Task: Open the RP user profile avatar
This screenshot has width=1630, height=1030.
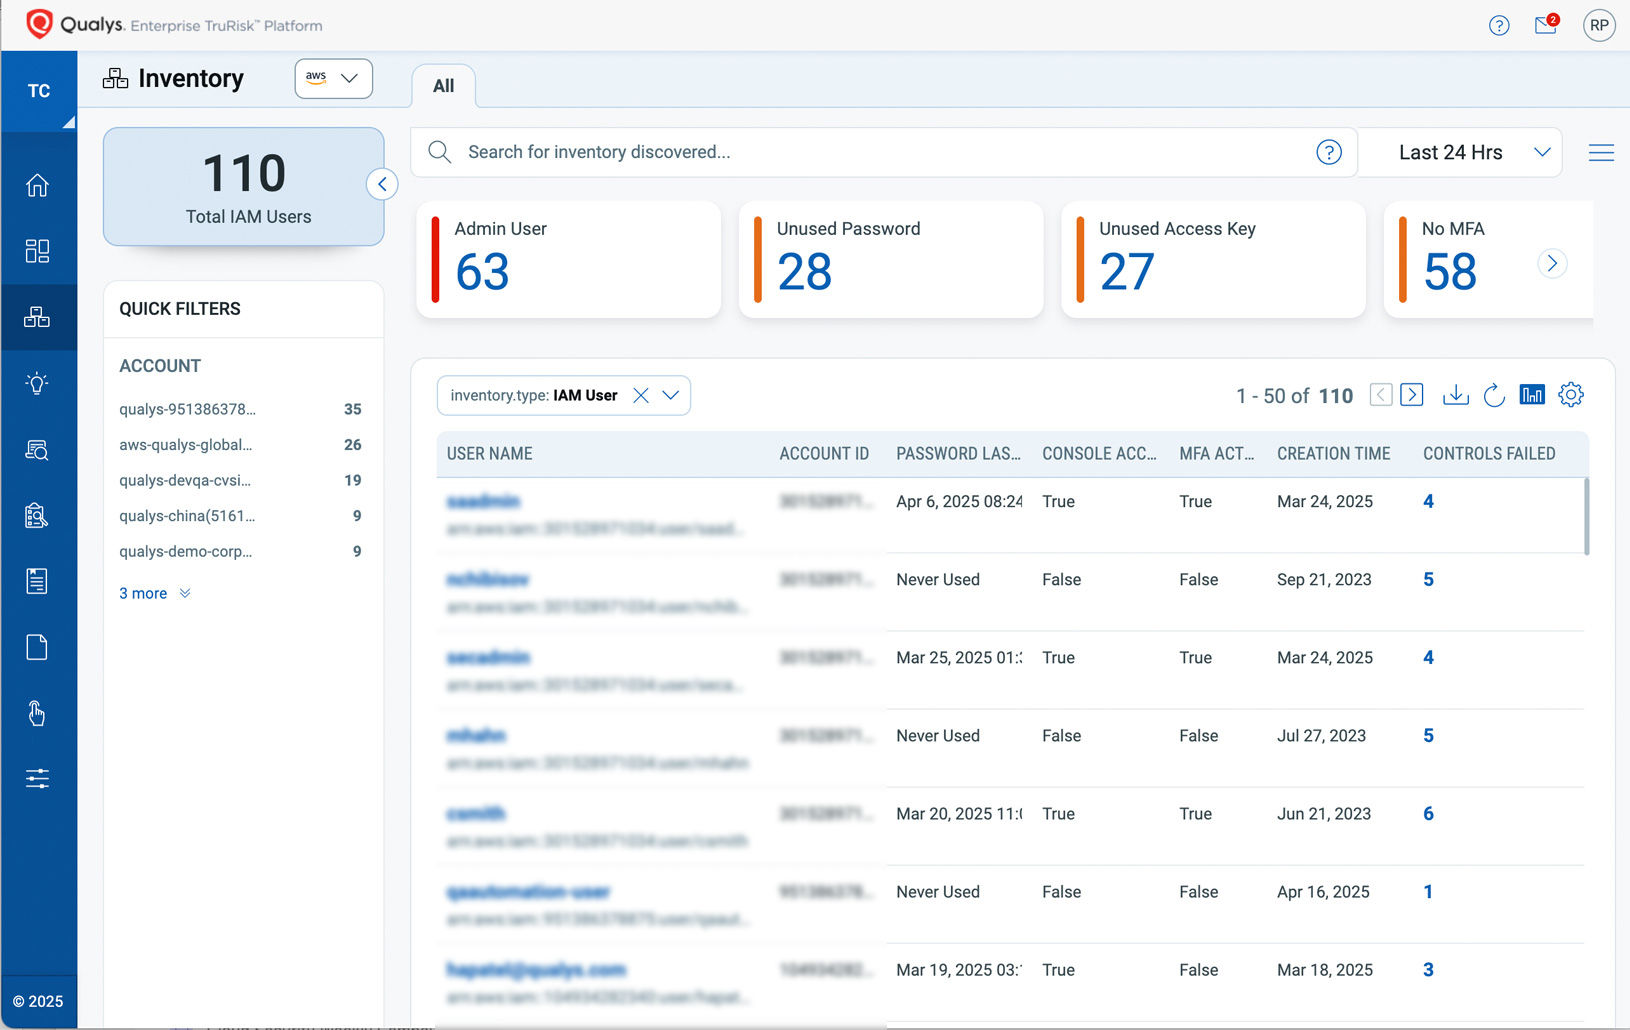Action: 1600,25
